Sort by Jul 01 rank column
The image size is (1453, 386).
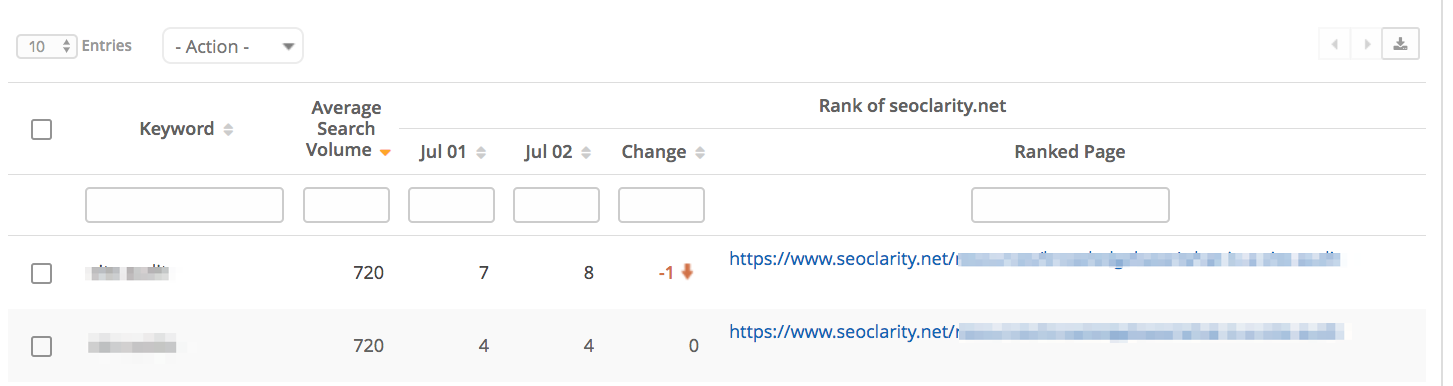click(481, 152)
